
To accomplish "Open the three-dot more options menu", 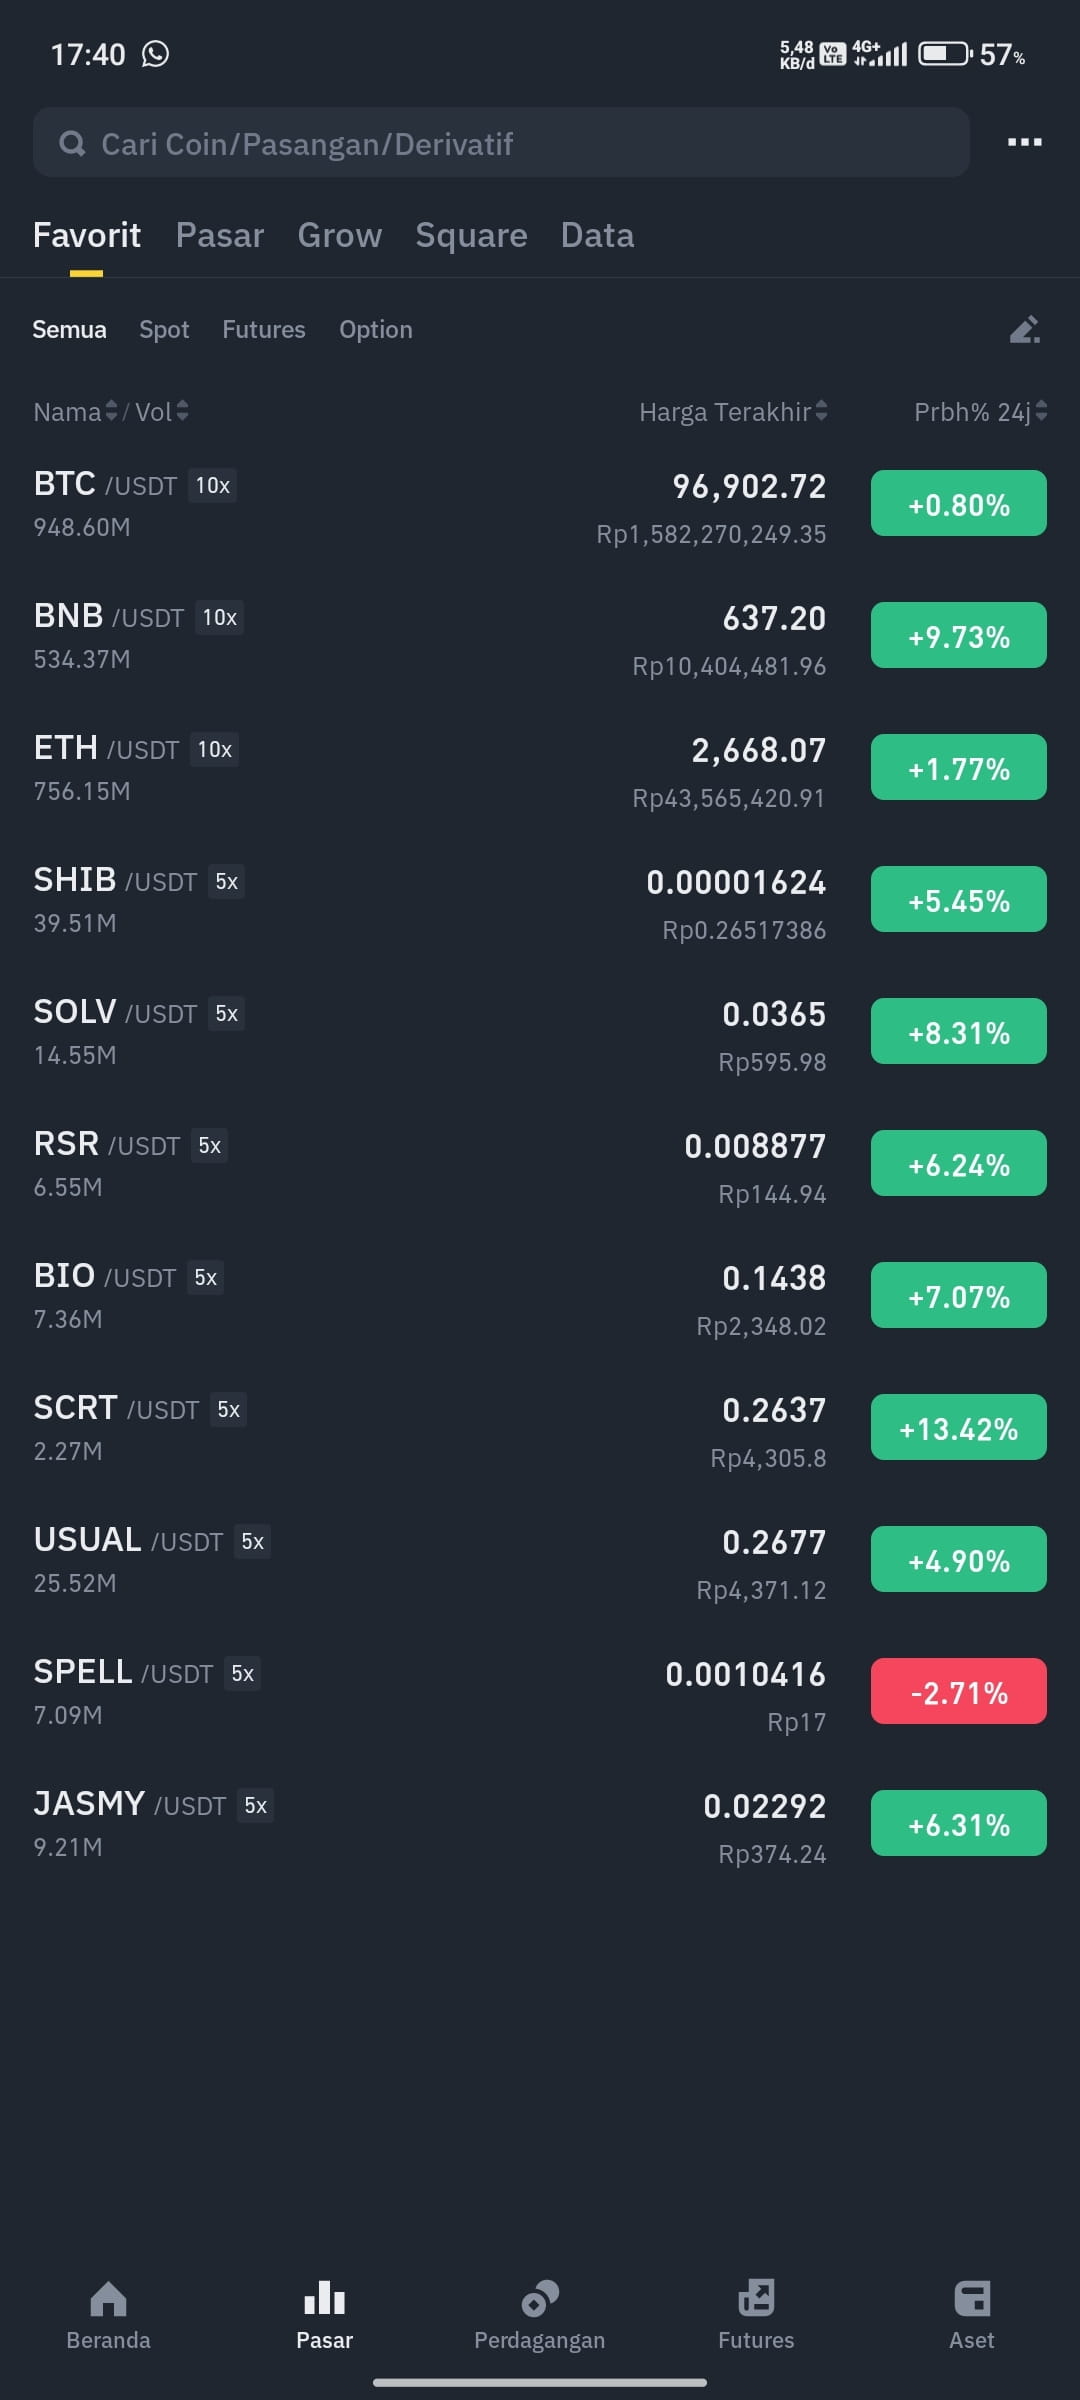I will tap(1024, 142).
